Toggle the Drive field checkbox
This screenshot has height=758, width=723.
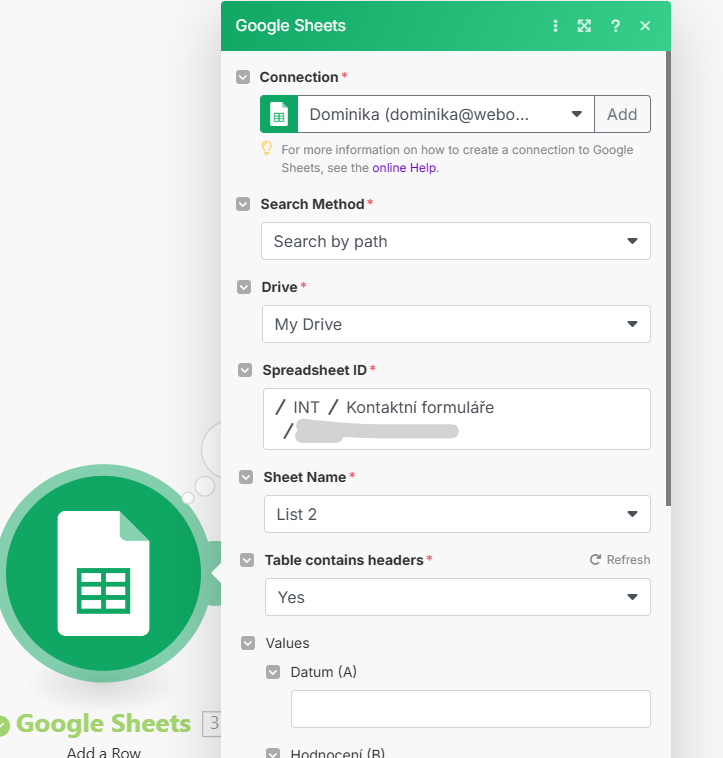[244, 287]
